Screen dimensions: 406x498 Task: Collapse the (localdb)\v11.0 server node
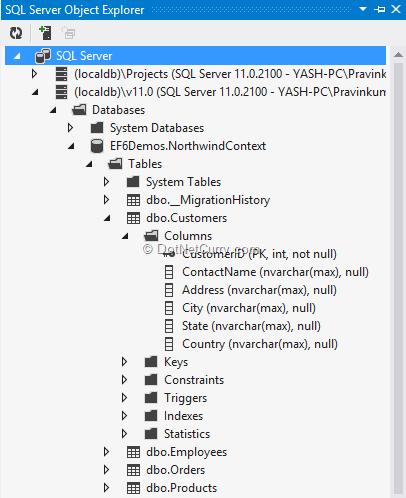[x=35, y=92]
